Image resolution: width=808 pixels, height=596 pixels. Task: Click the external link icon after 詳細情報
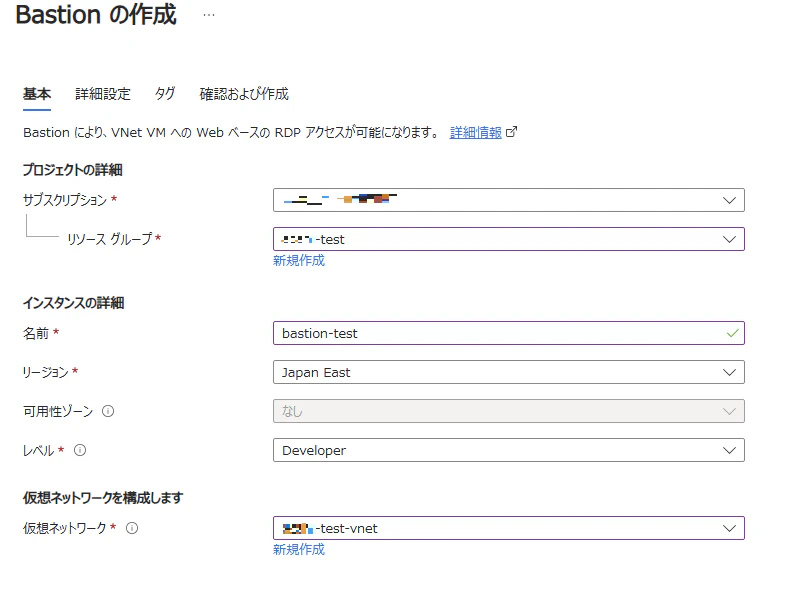(511, 132)
